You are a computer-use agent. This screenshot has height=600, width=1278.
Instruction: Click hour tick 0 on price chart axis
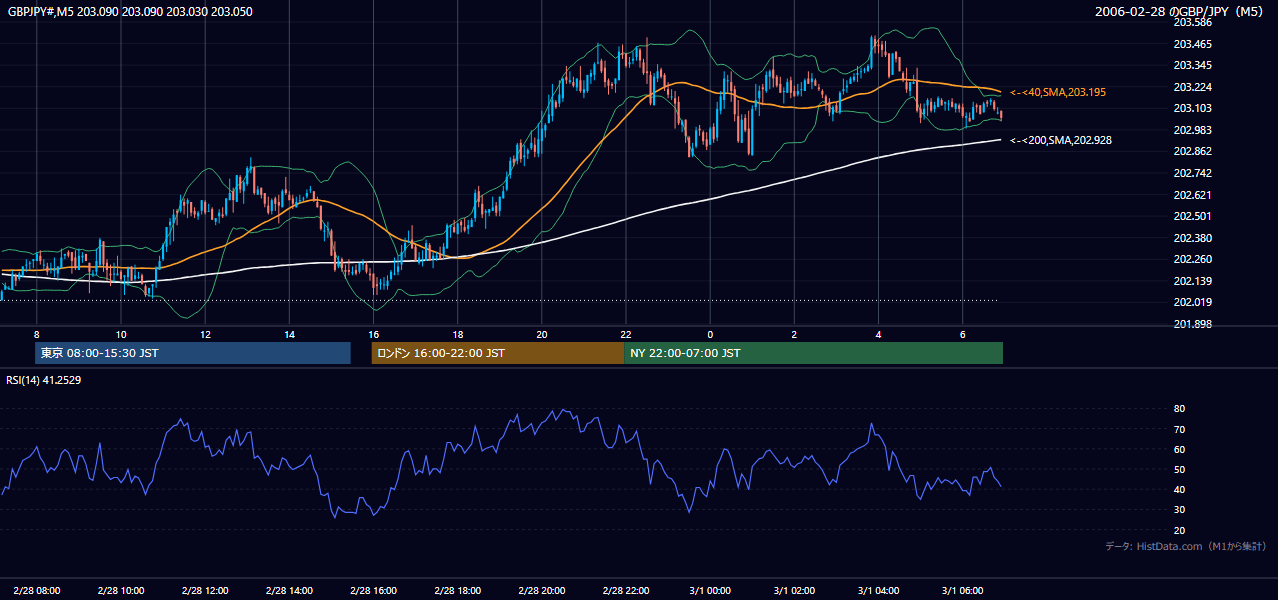[x=710, y=334]
